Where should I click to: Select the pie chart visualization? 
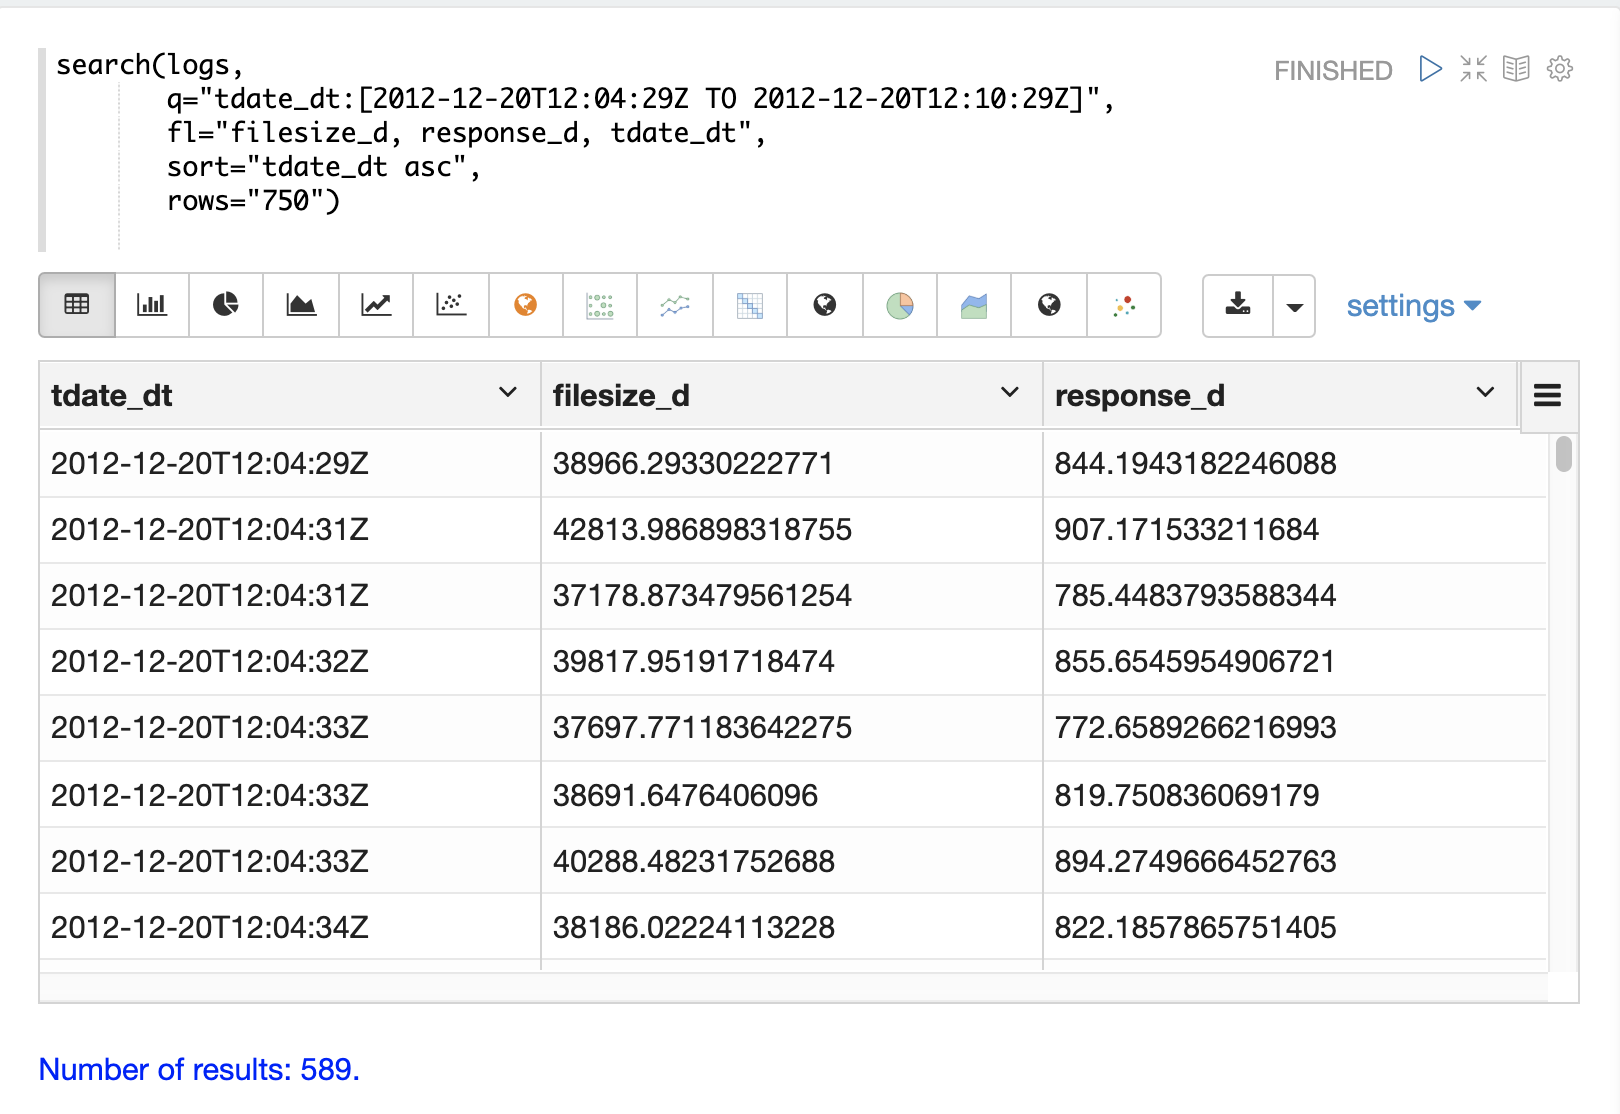click(226, 305)
